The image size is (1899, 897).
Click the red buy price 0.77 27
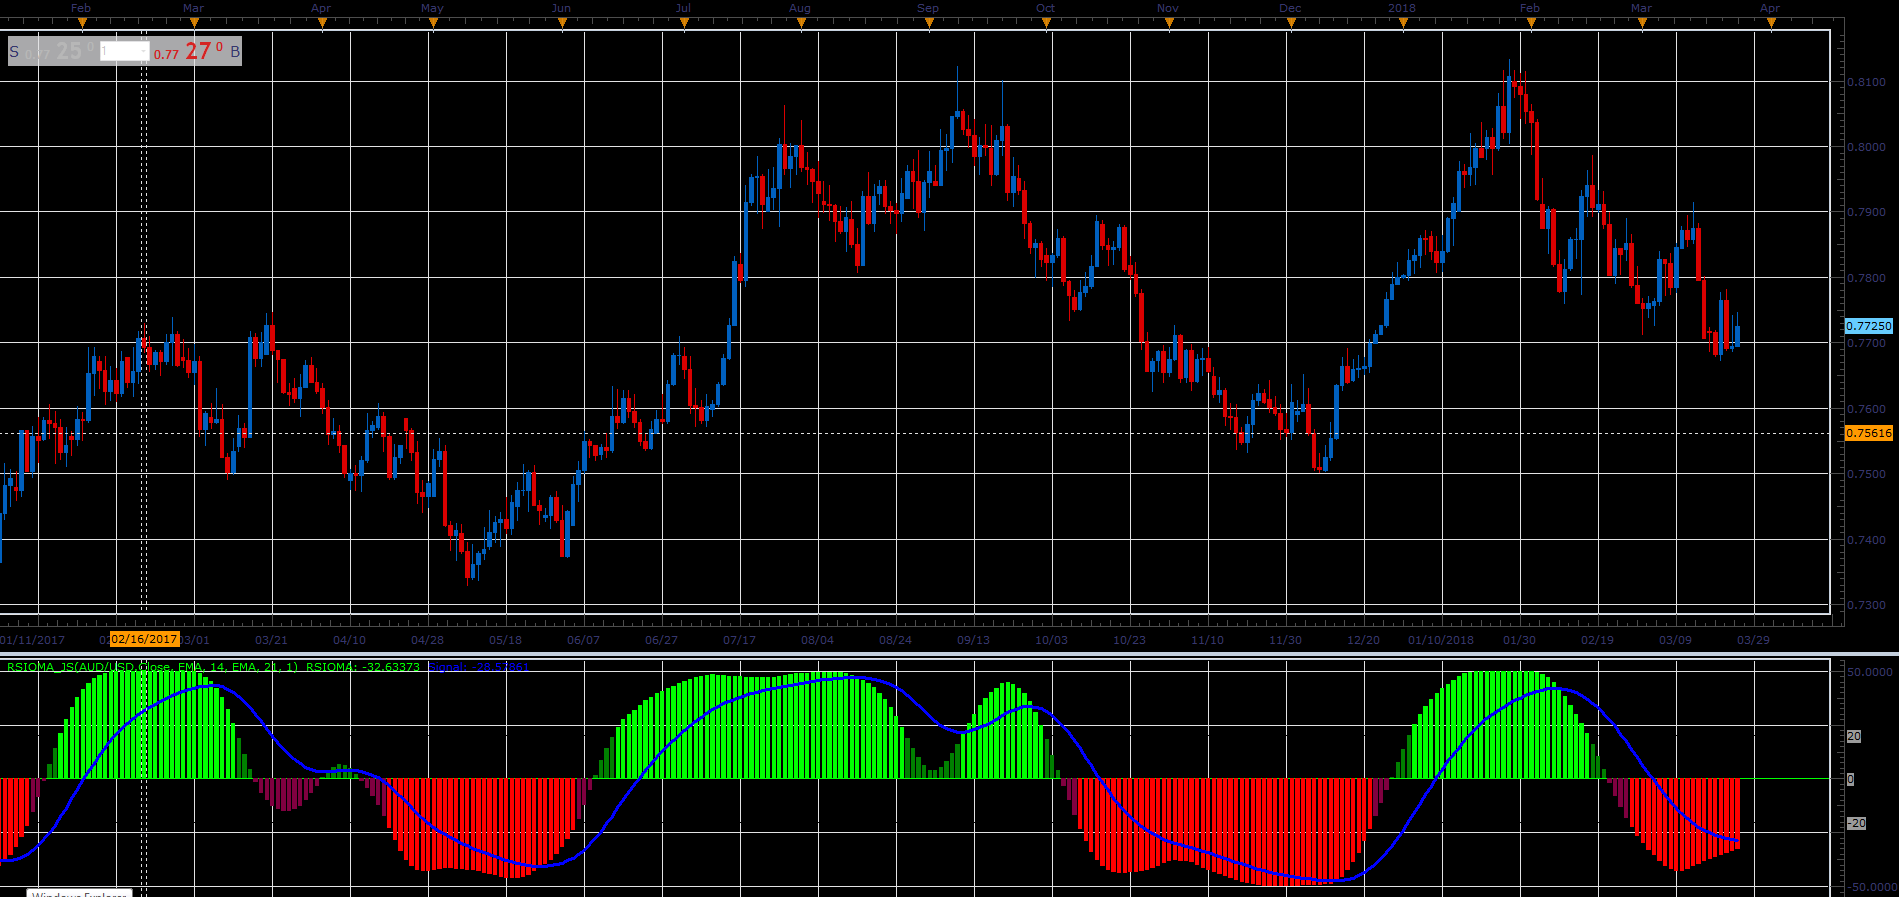[189, 52]
